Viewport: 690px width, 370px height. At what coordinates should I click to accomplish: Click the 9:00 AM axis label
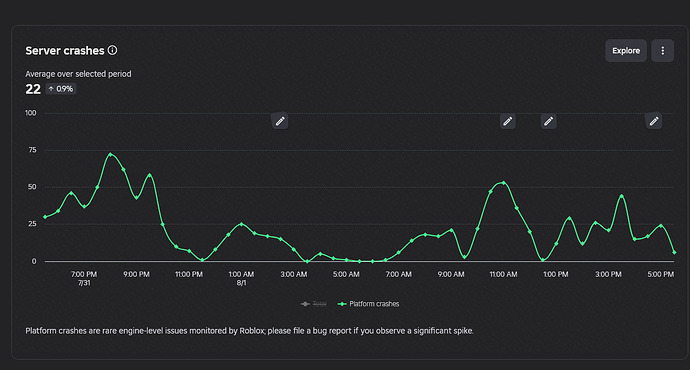[451, 275]
